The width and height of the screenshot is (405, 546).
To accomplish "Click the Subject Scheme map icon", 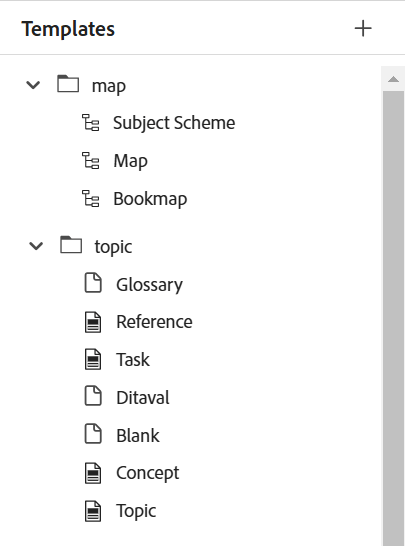I will tap(91, 123).
